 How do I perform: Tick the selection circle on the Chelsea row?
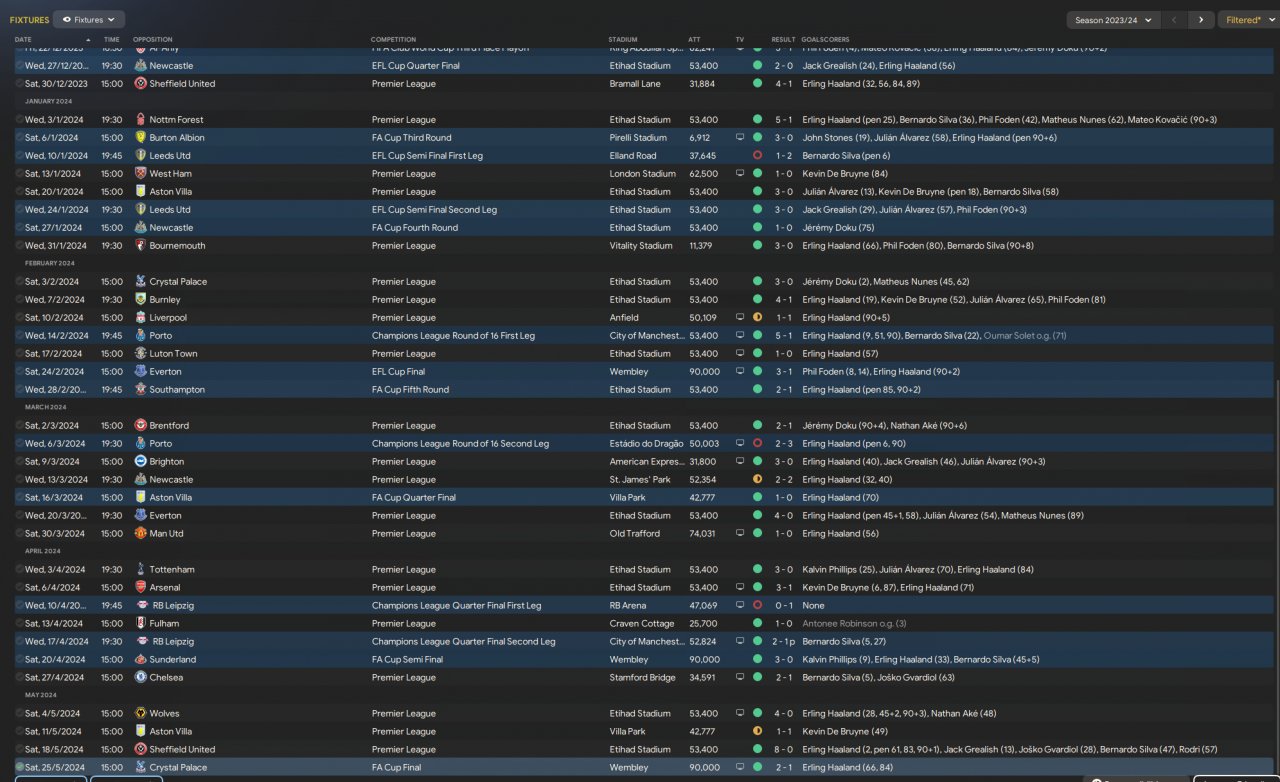pos(19,678)
